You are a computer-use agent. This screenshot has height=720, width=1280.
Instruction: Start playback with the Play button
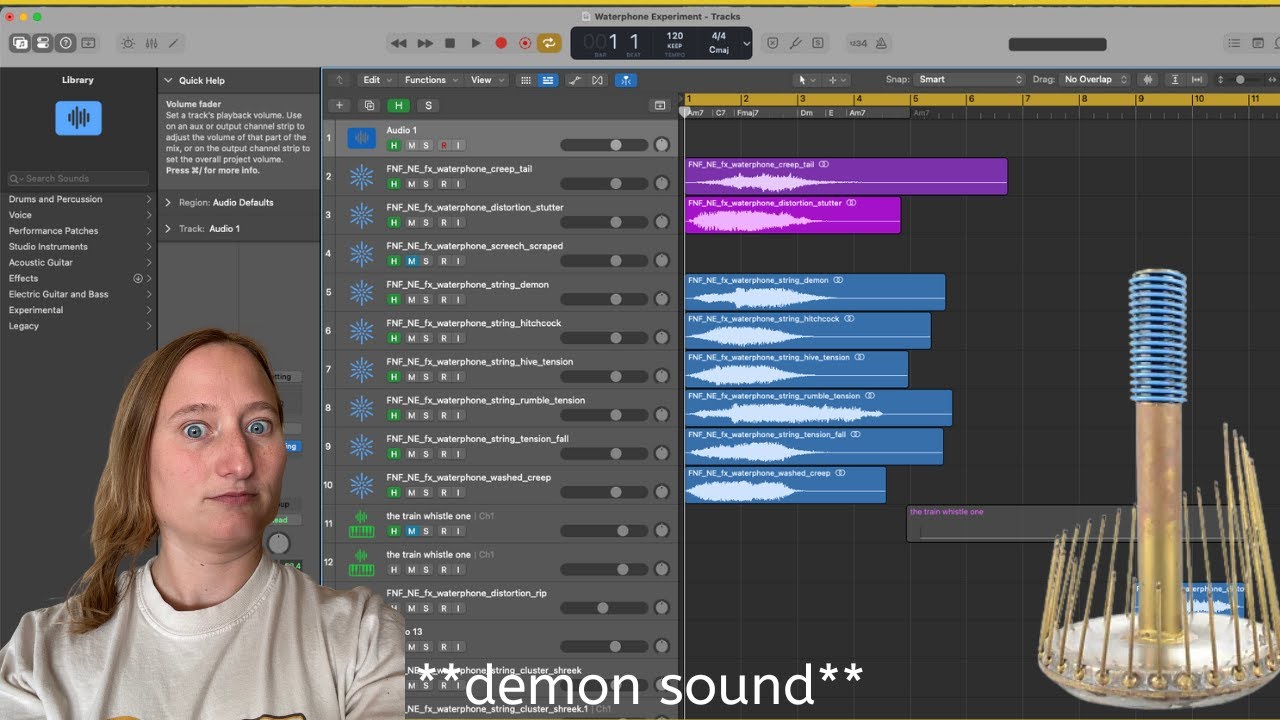tap(475, 43)
